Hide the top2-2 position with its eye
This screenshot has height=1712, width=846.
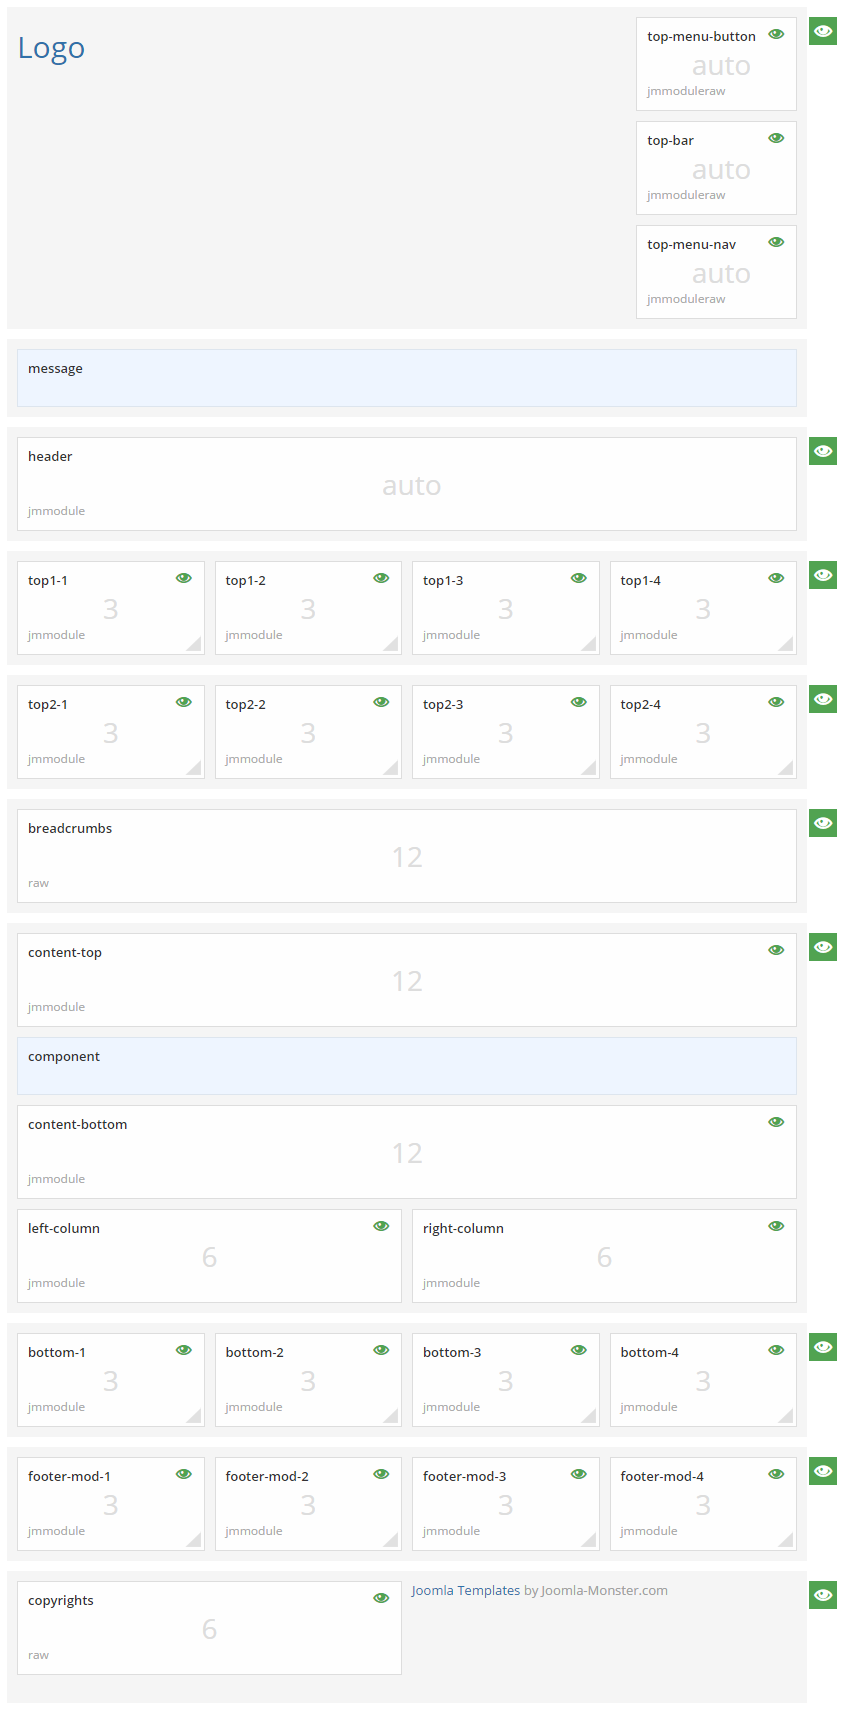click(x=381, y=702)
